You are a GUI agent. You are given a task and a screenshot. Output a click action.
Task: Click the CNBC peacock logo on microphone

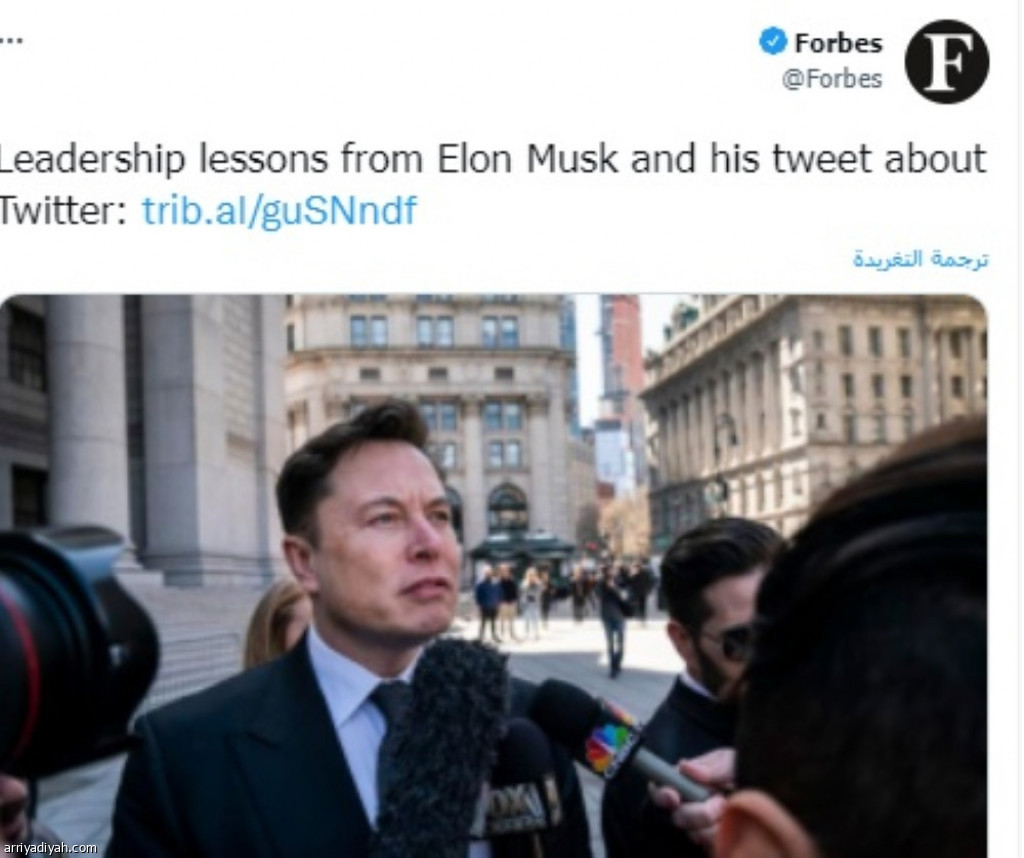click(610, 744)
